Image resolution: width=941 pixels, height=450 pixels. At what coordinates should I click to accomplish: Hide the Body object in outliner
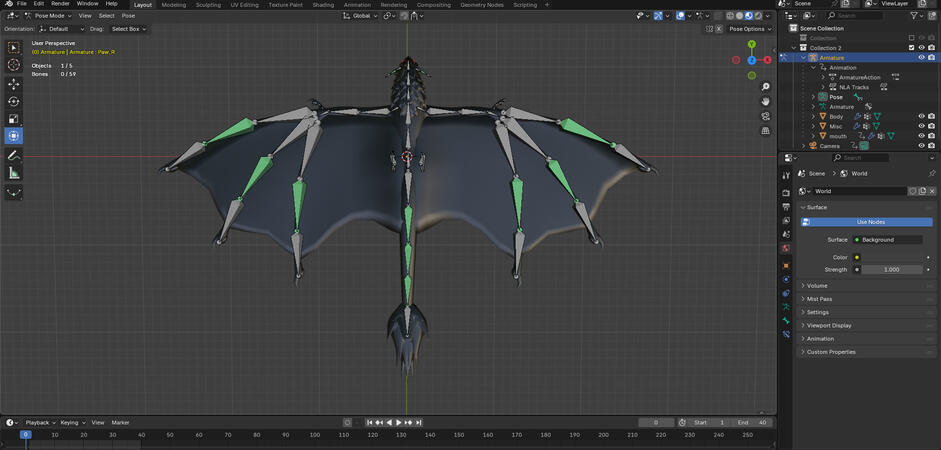click(x=921, y=116)
